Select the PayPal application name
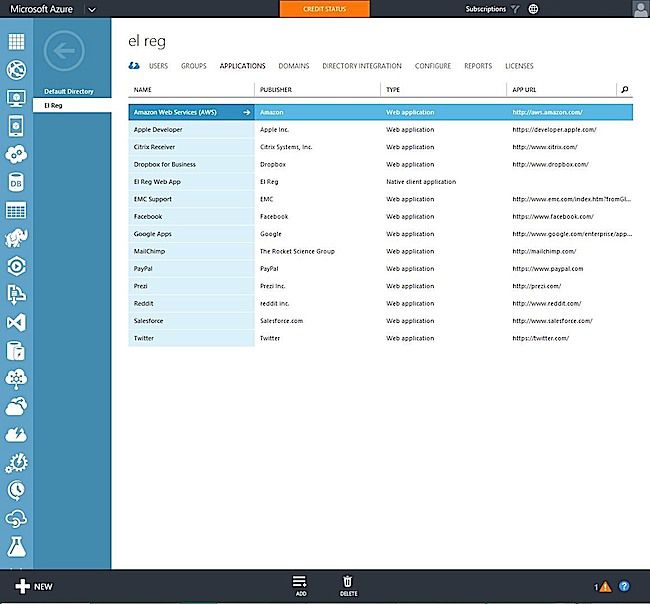650x604 pixels. [143, 269]
